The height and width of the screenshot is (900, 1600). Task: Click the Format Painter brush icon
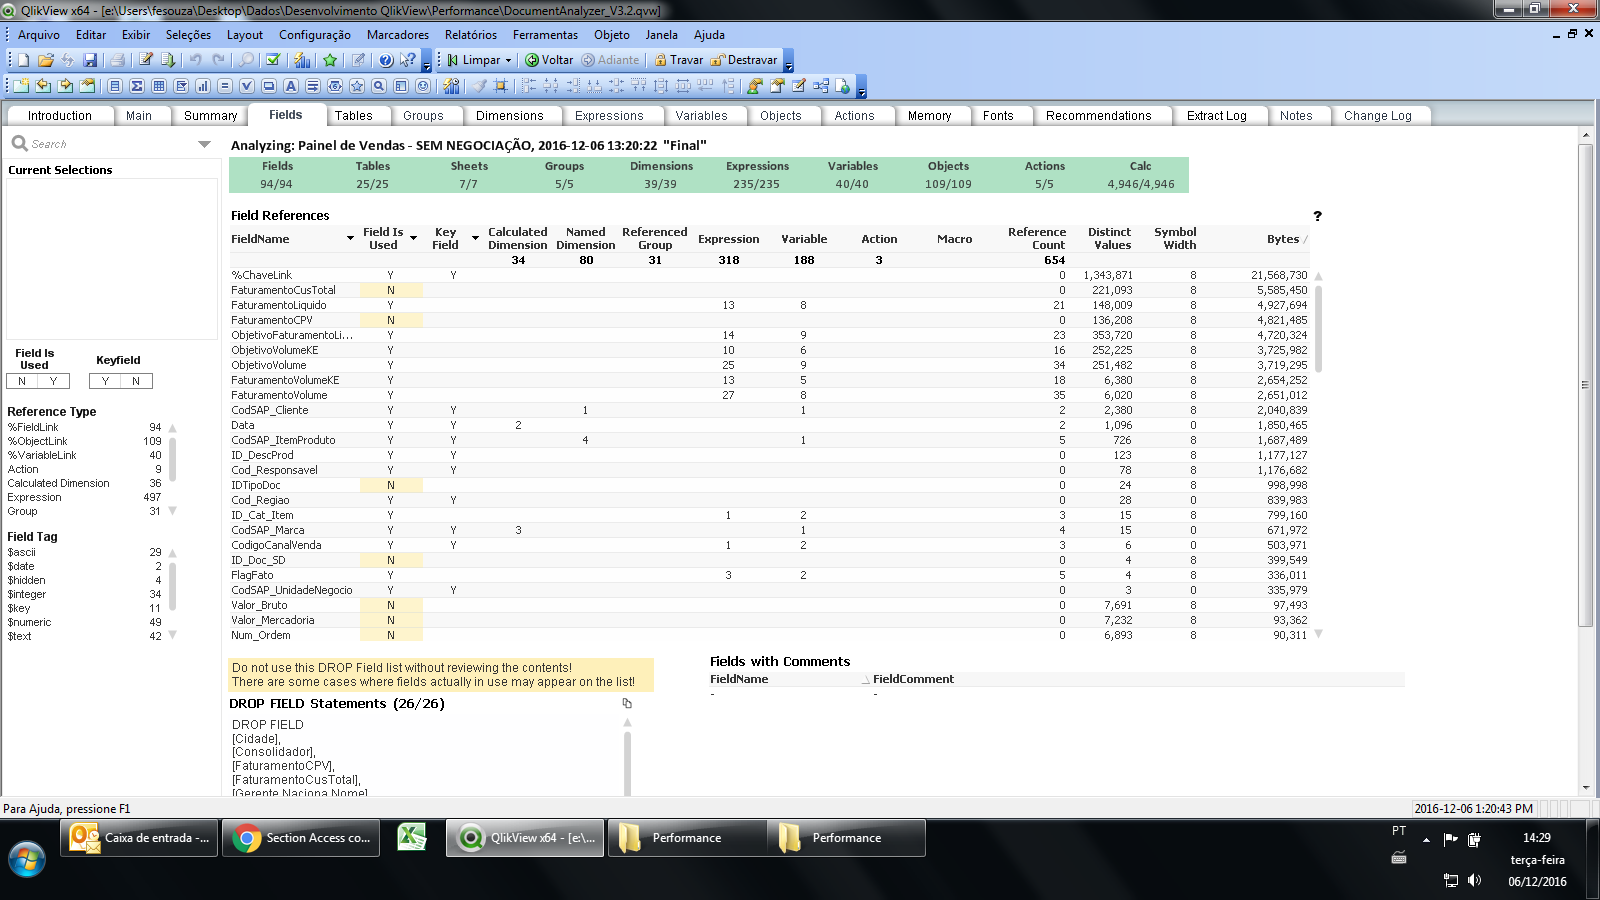coord(480,86)
